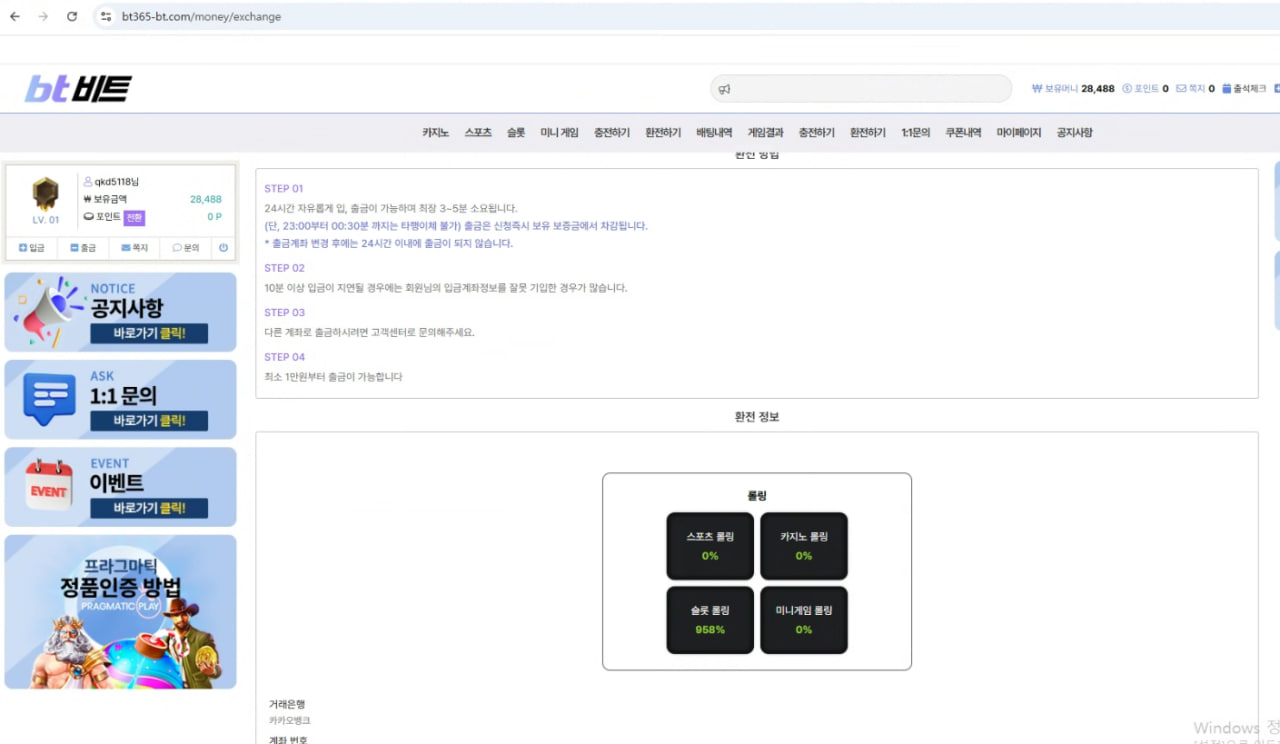
Task: Open 쿠폰내역 from the navigation bar
Action: coord(963,132)
